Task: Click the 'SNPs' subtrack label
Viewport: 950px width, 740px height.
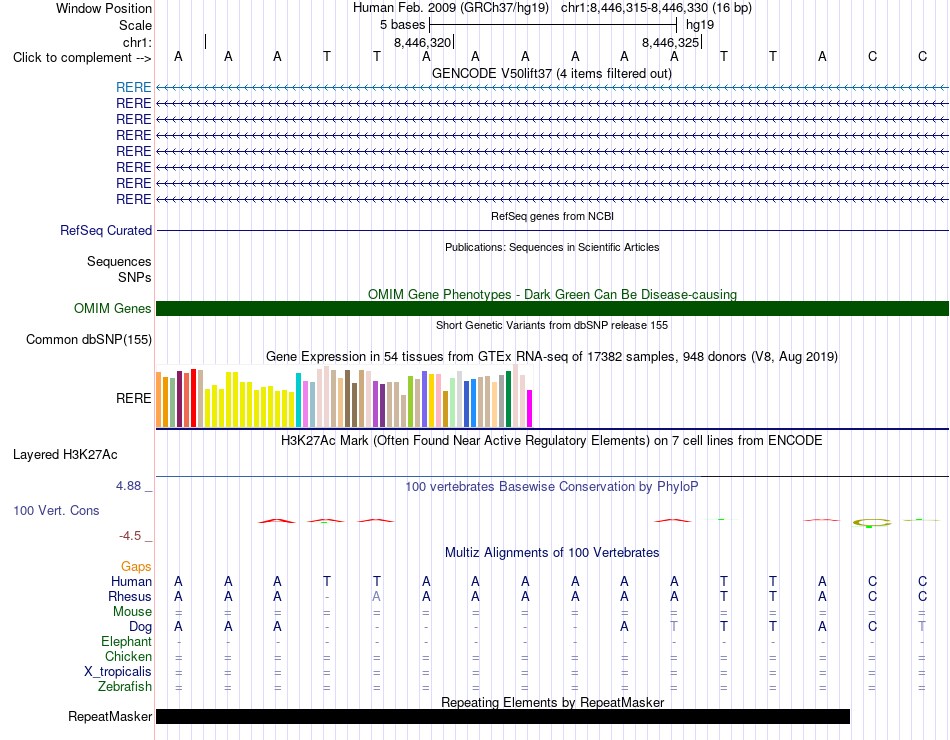Action: (135, 277)
